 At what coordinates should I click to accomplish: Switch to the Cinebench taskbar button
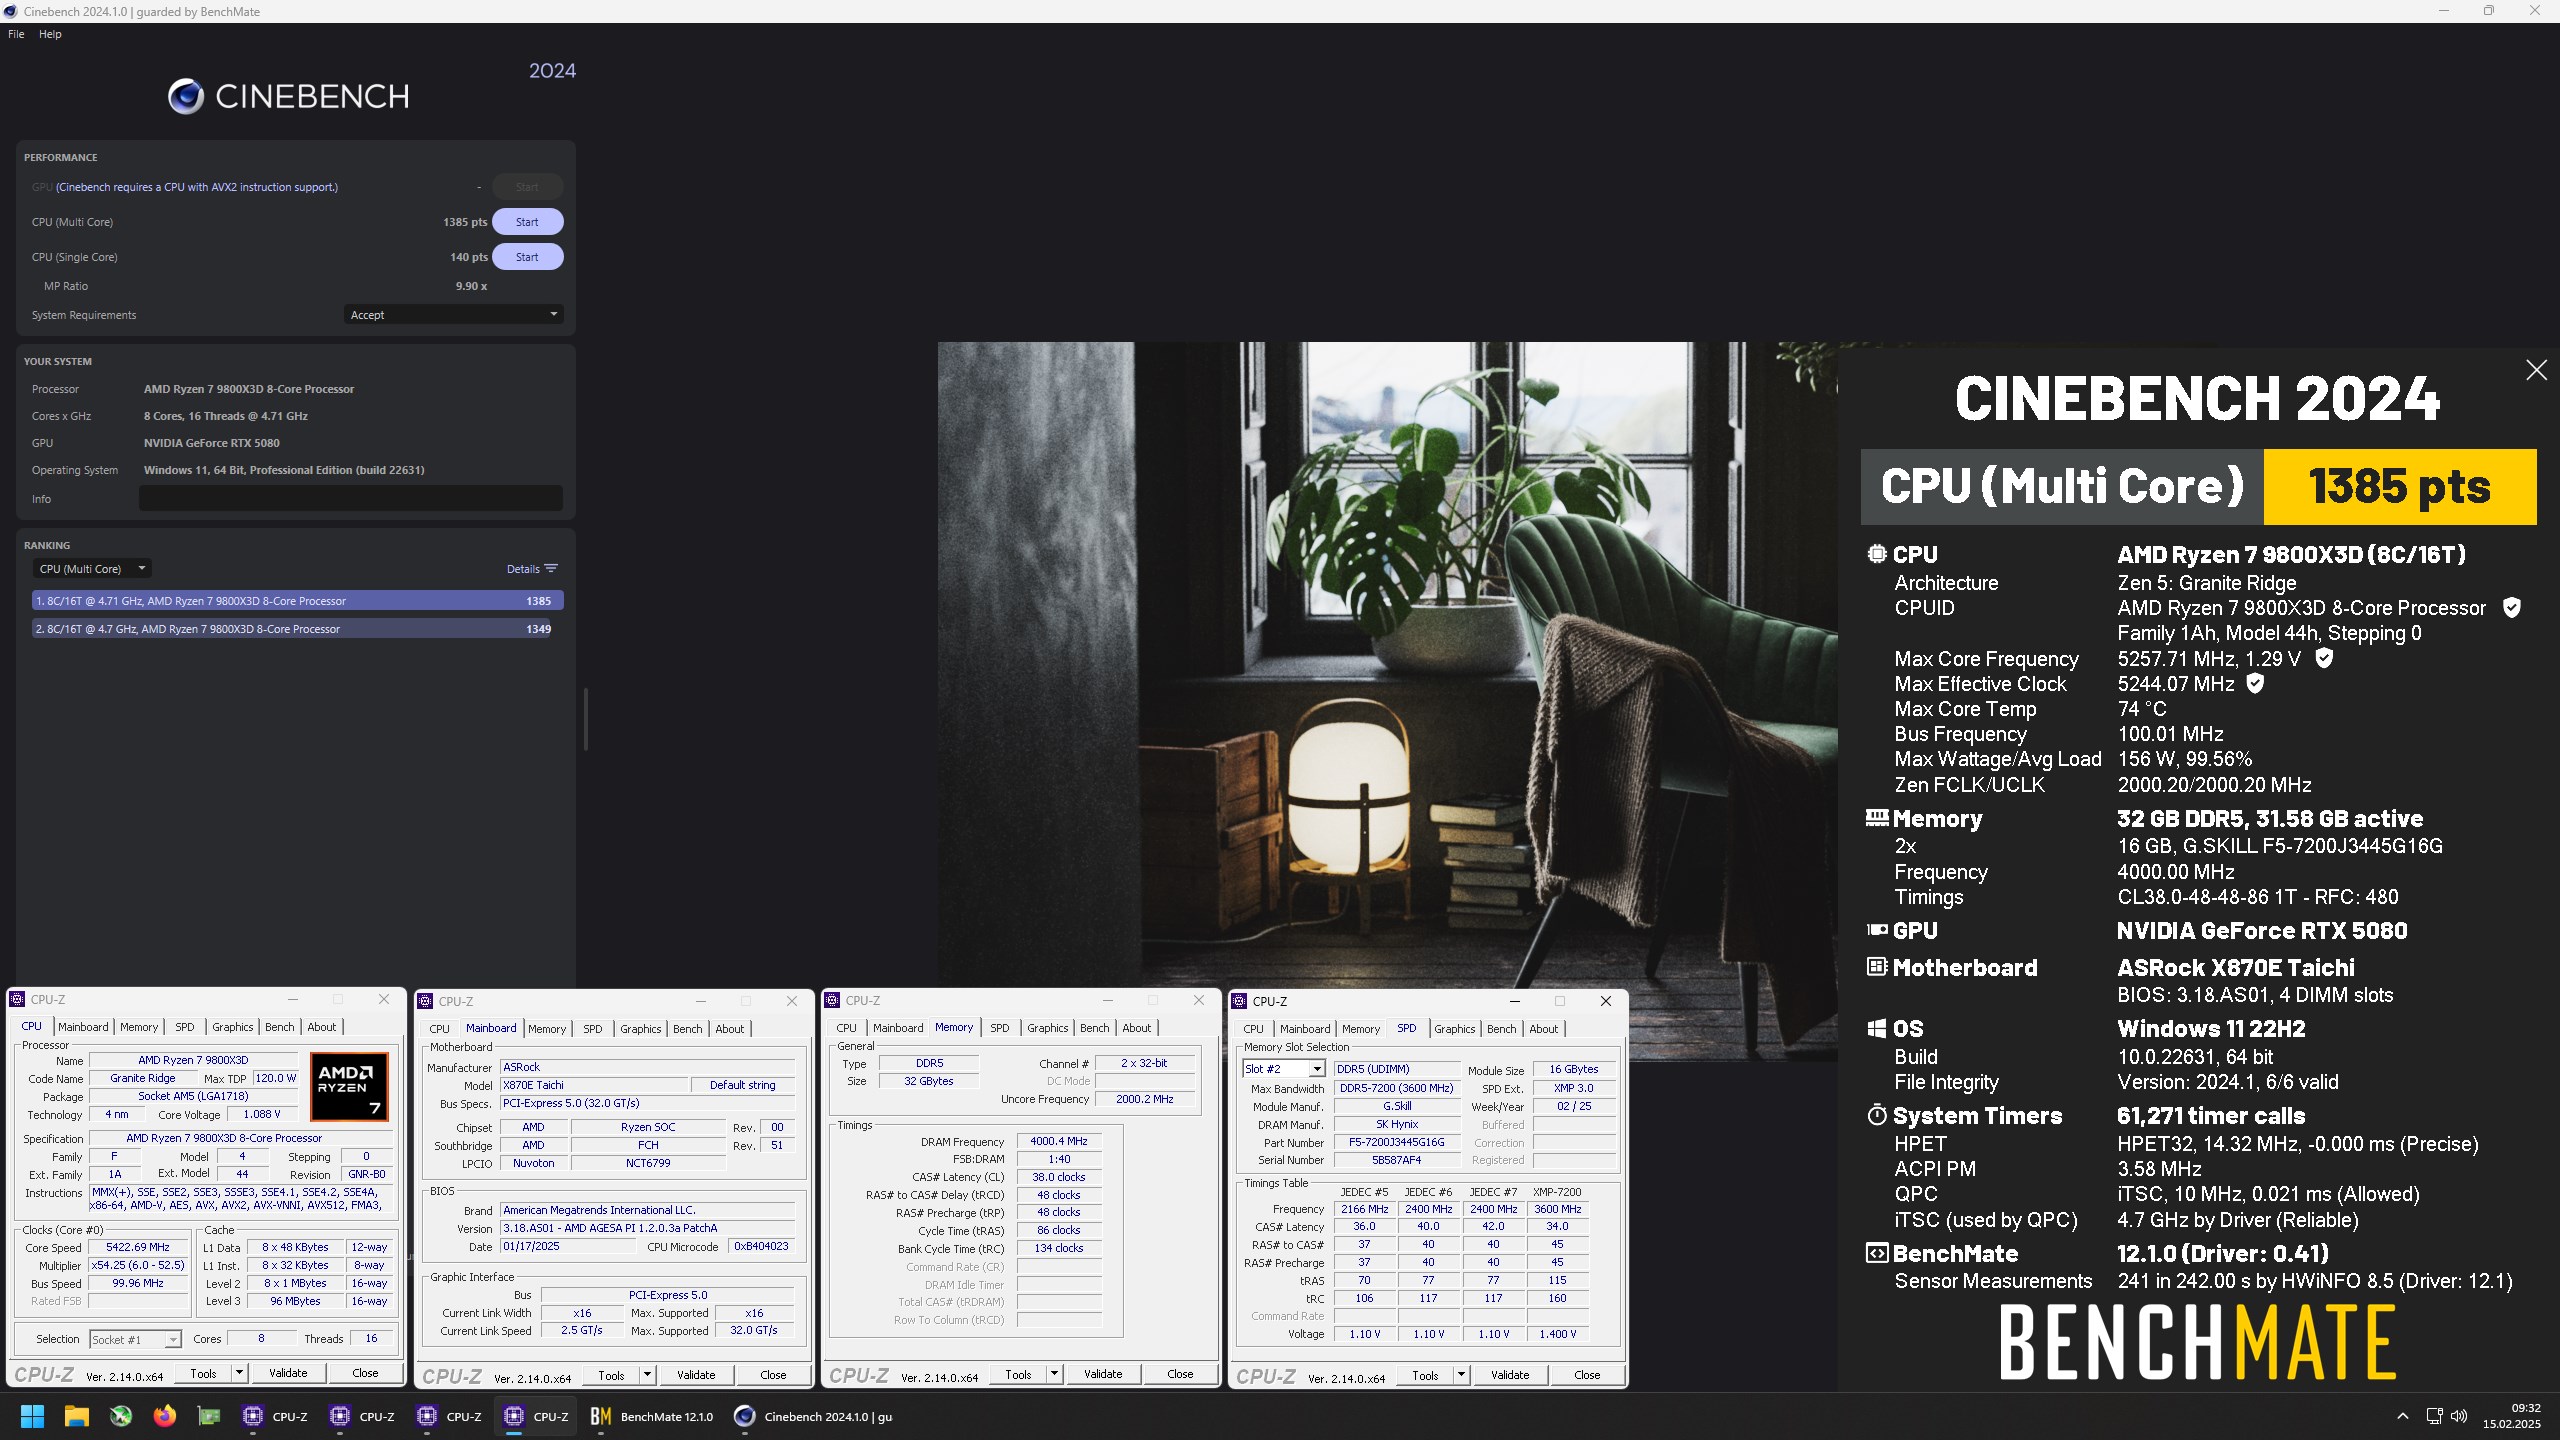pos(814,1416)
